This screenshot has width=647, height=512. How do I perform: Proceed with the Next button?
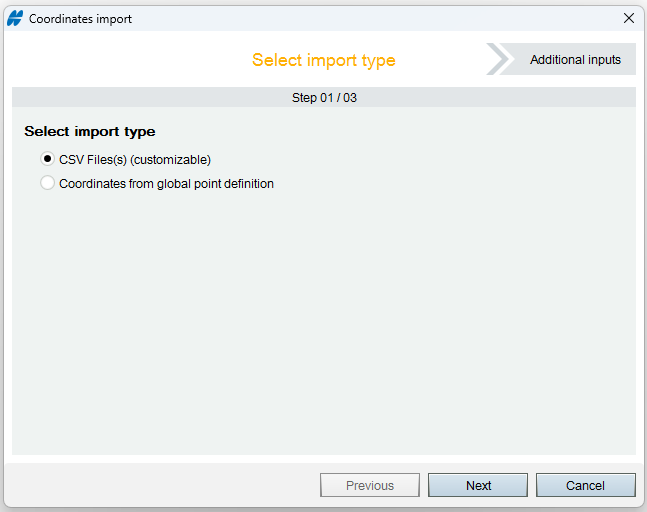(478, 485)
